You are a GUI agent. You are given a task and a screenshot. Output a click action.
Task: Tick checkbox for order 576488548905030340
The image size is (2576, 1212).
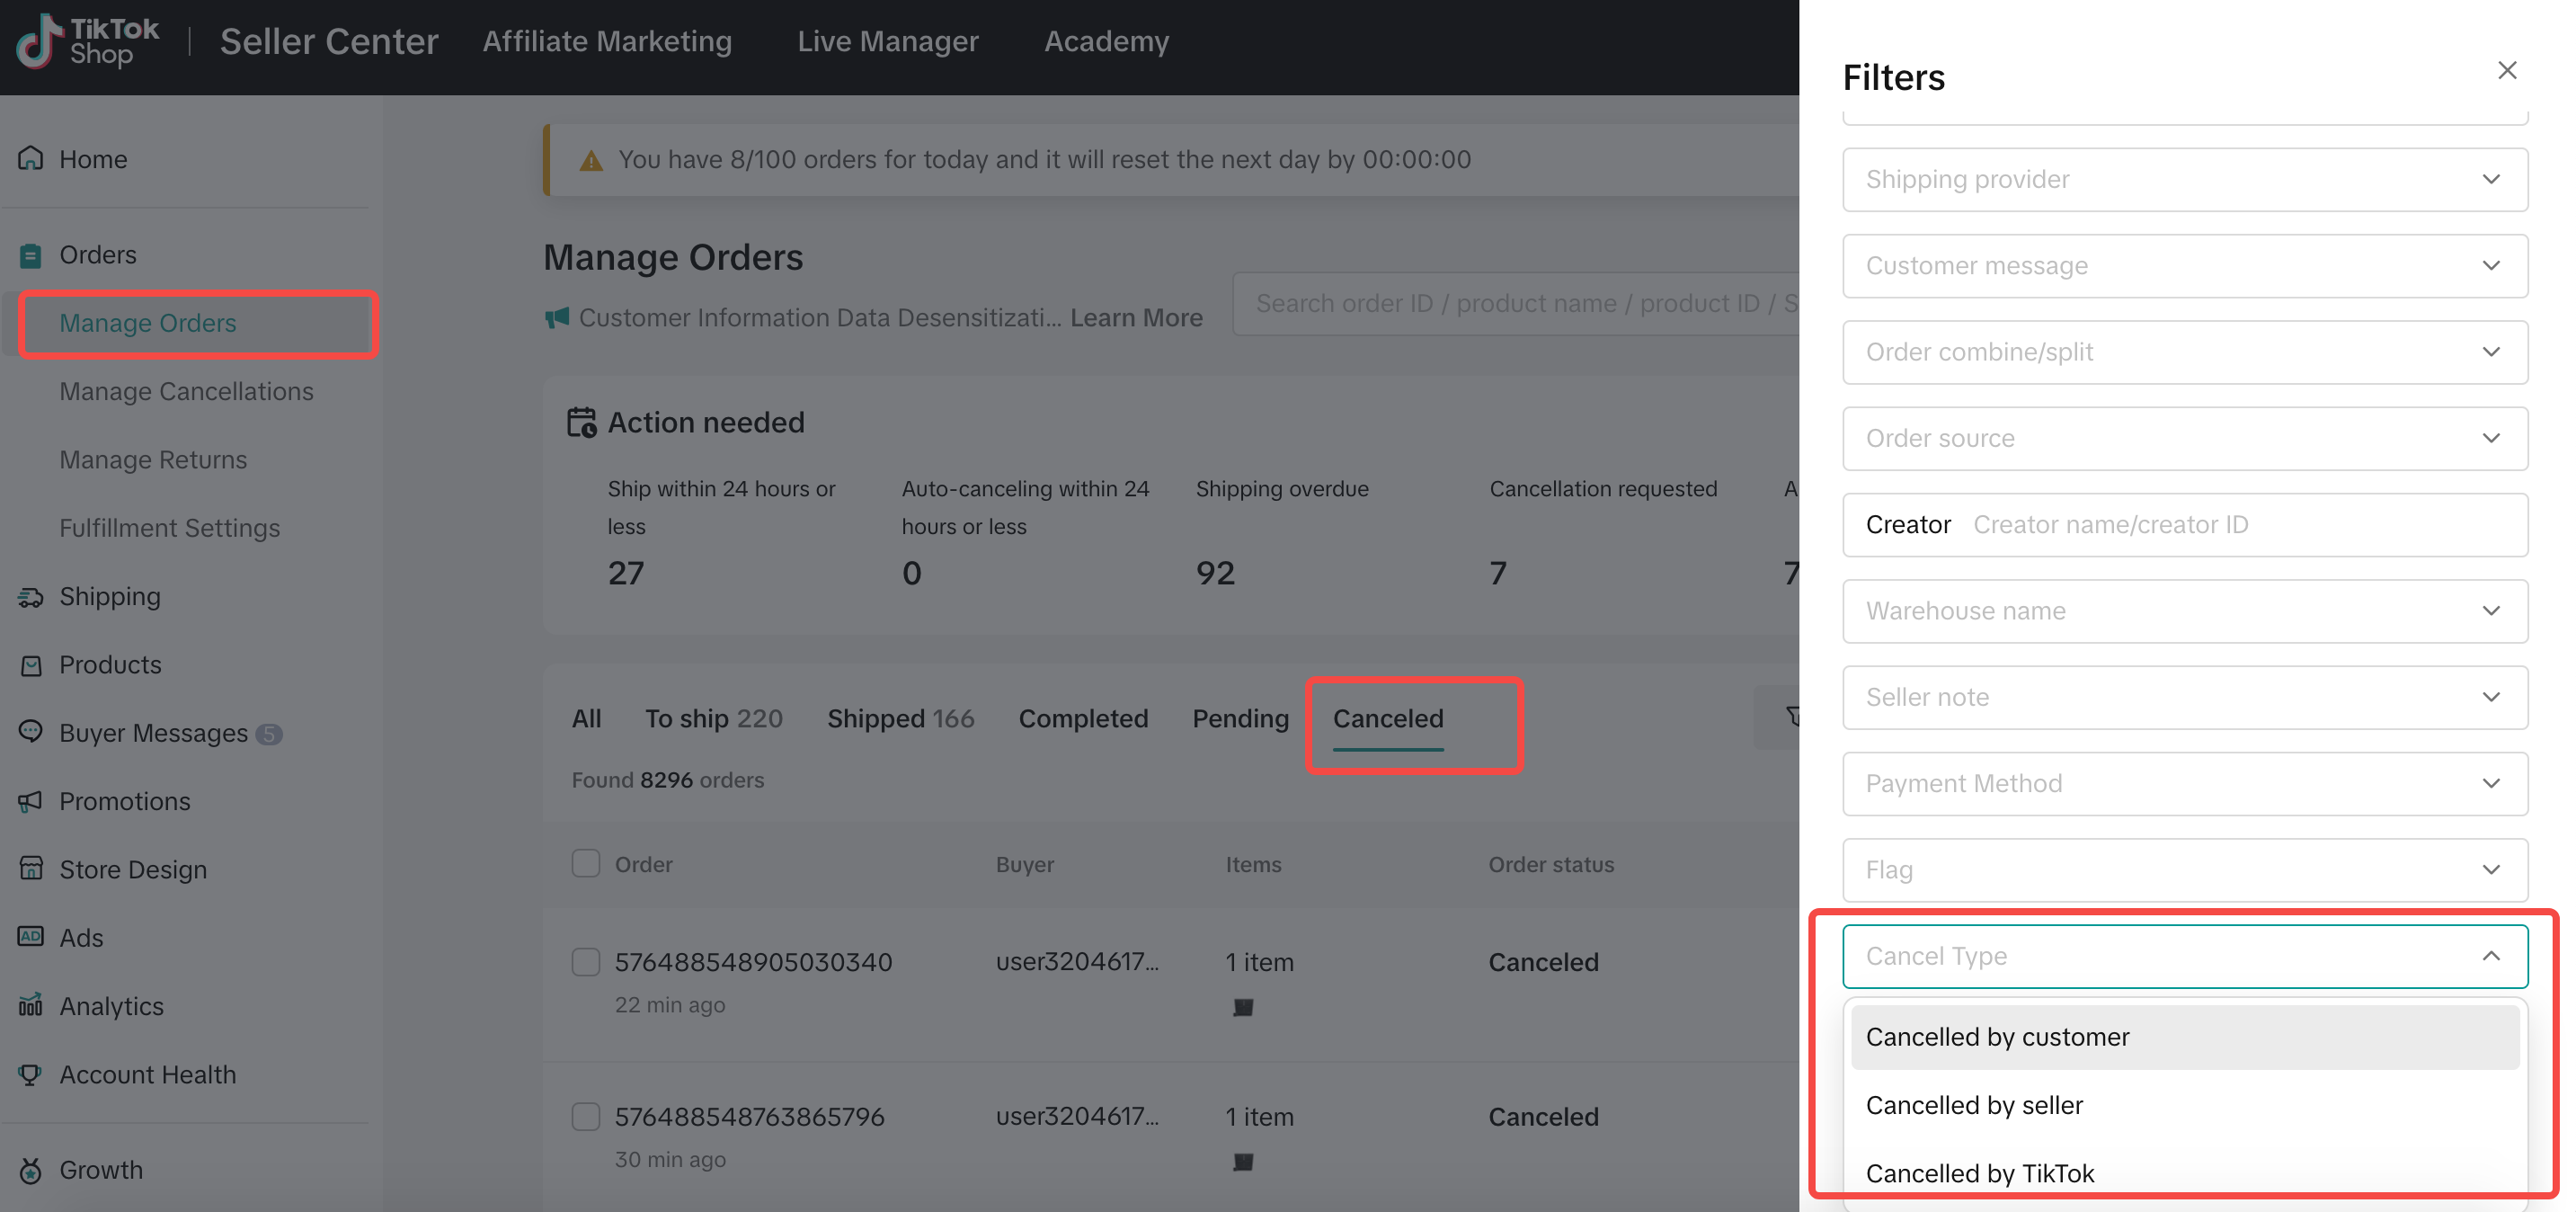pyautogui.click(x=586, y=962)
